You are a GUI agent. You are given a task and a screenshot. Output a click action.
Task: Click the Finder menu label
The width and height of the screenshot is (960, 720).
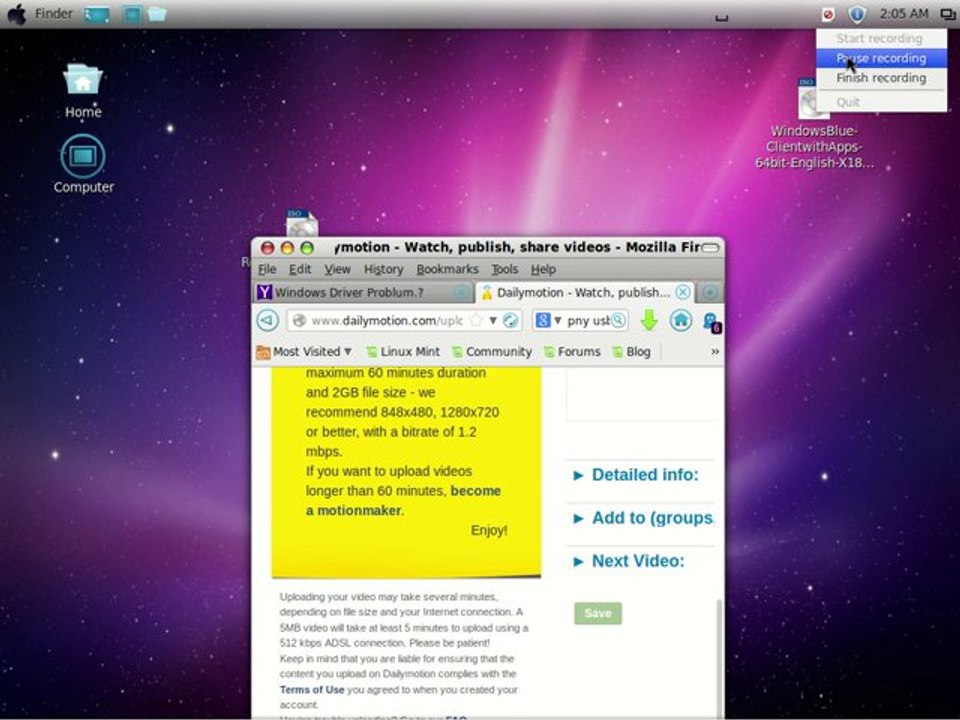[53, 13]
